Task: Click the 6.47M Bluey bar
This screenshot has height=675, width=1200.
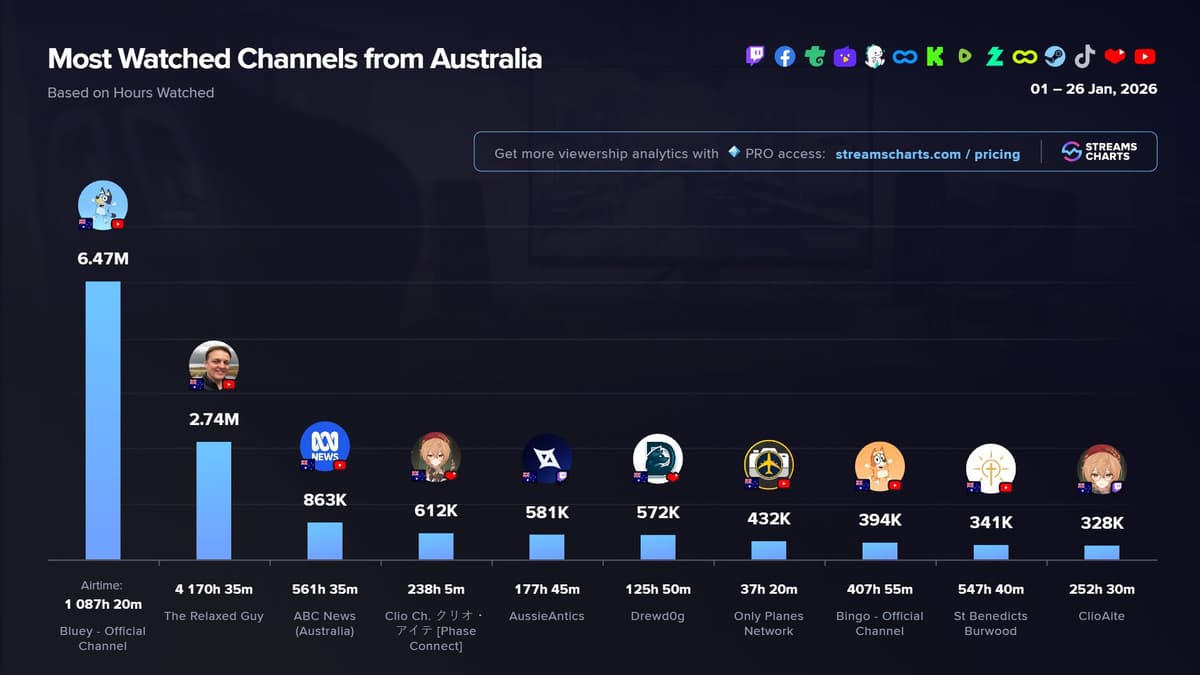Action: [103, 420]
